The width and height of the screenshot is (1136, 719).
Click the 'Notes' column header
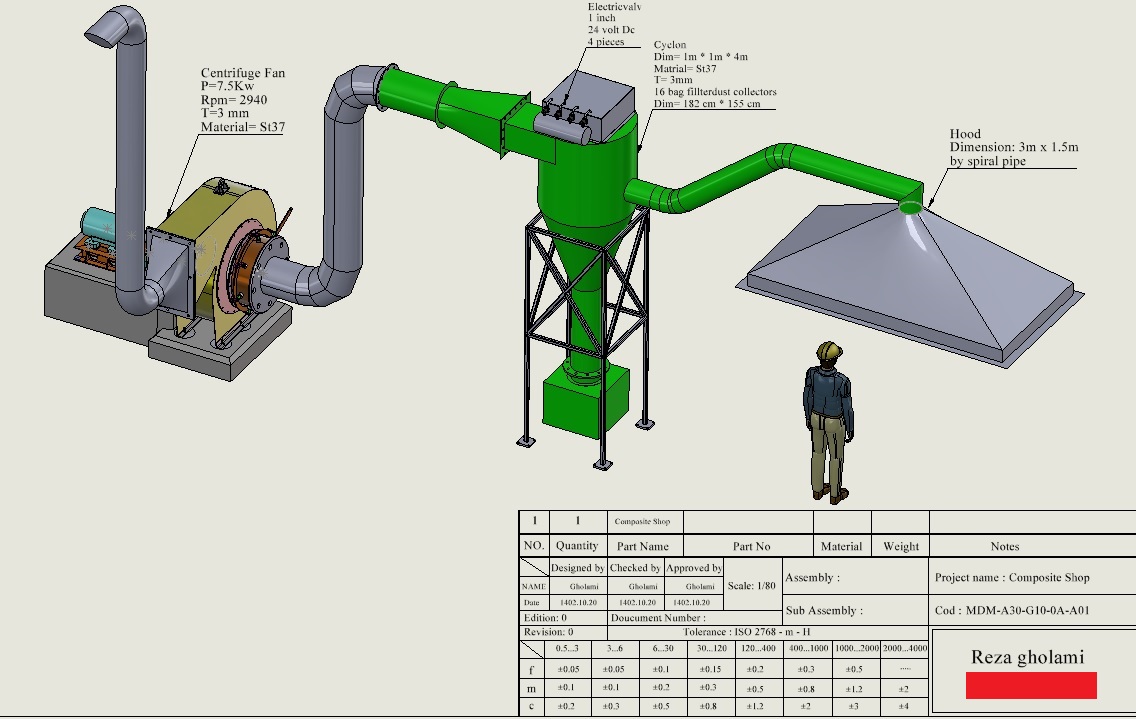tap(1004, 546)
